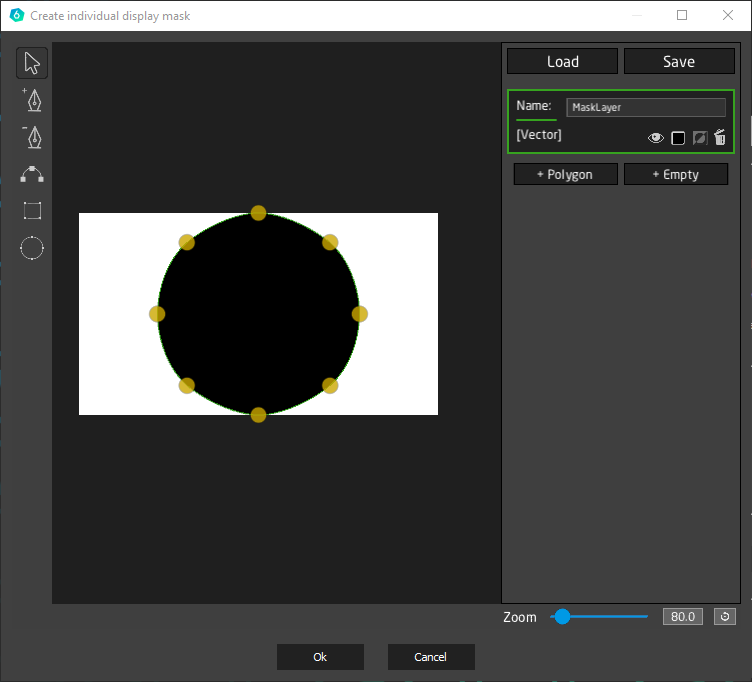
Task: Click the application logo in title bar
Action: point(17,15)
